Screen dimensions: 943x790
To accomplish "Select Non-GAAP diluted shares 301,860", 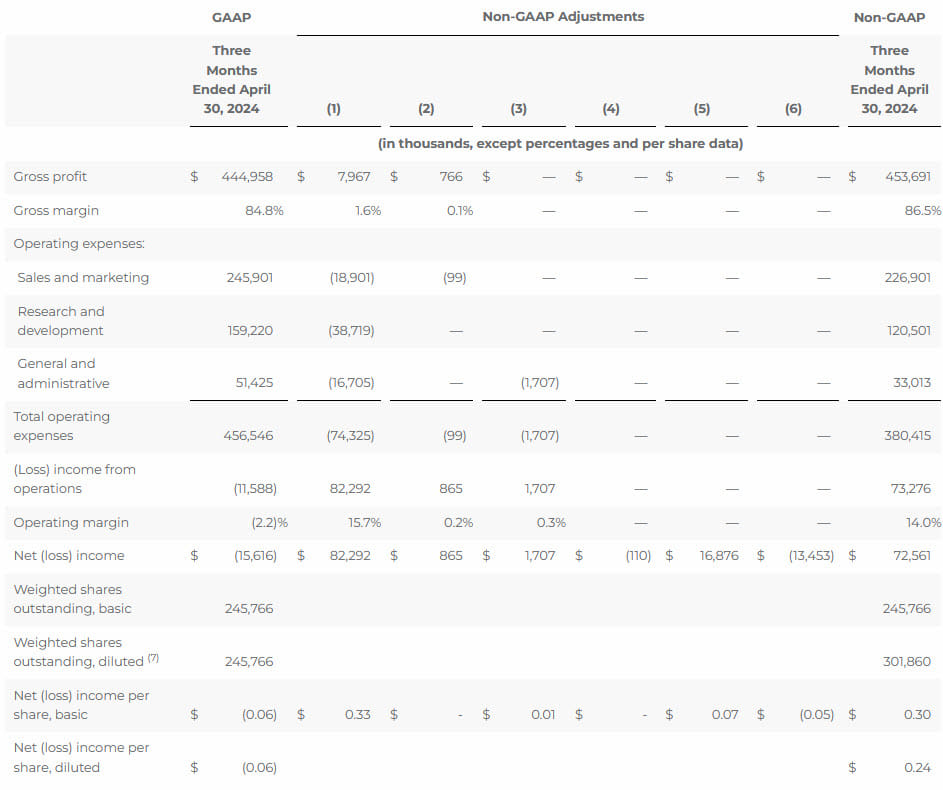I will tap(906, 662).
